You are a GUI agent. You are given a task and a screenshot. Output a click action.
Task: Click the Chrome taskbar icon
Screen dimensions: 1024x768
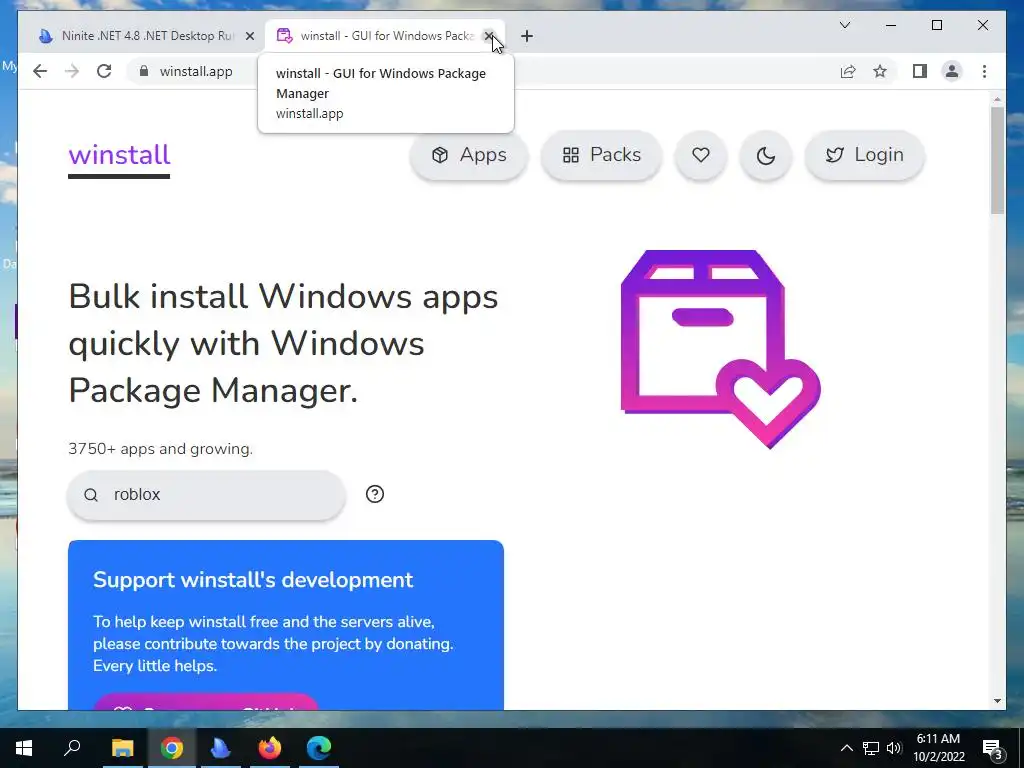coord(172,748)
